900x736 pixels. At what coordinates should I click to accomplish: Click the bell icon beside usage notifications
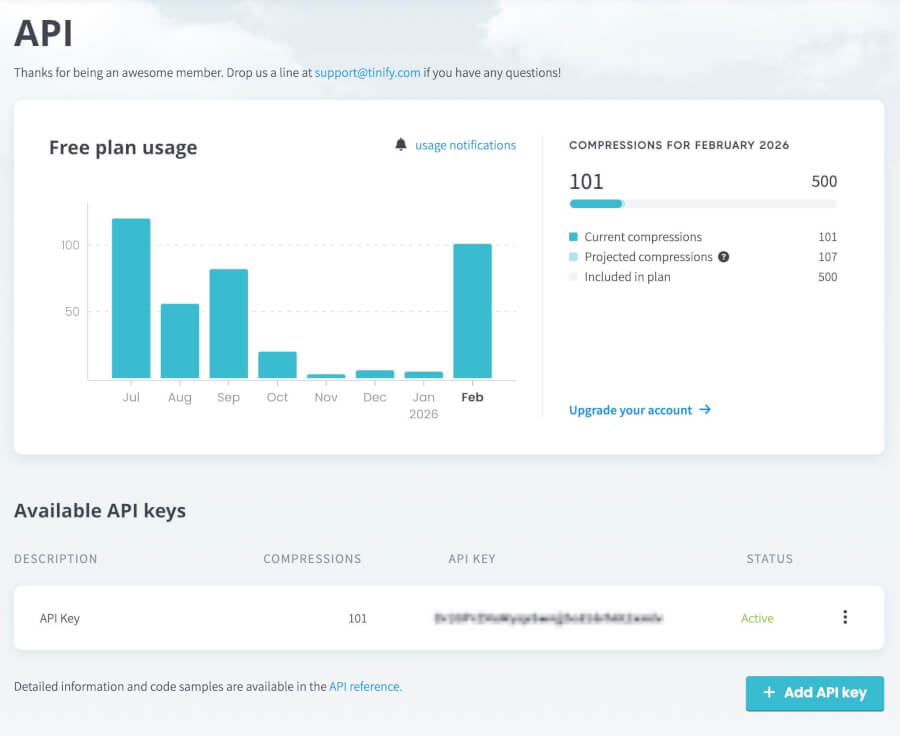point(401,145)
